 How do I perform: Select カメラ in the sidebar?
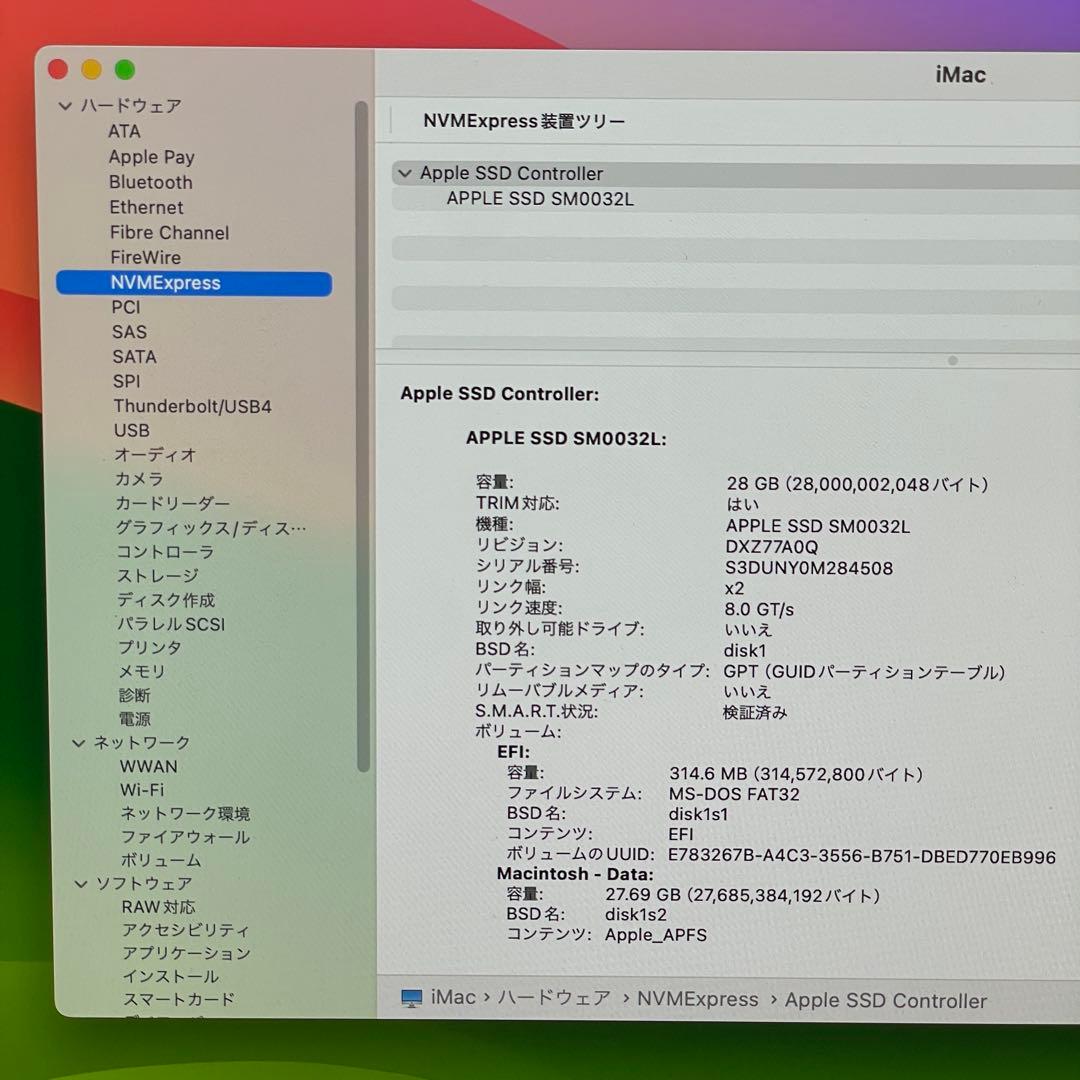coord(141,479)
